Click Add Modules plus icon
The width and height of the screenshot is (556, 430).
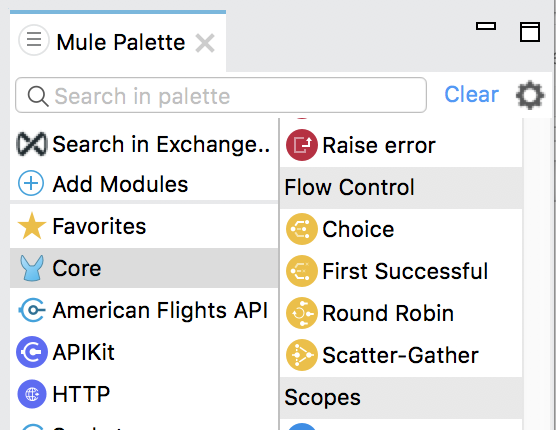click(x=31, y=184)
